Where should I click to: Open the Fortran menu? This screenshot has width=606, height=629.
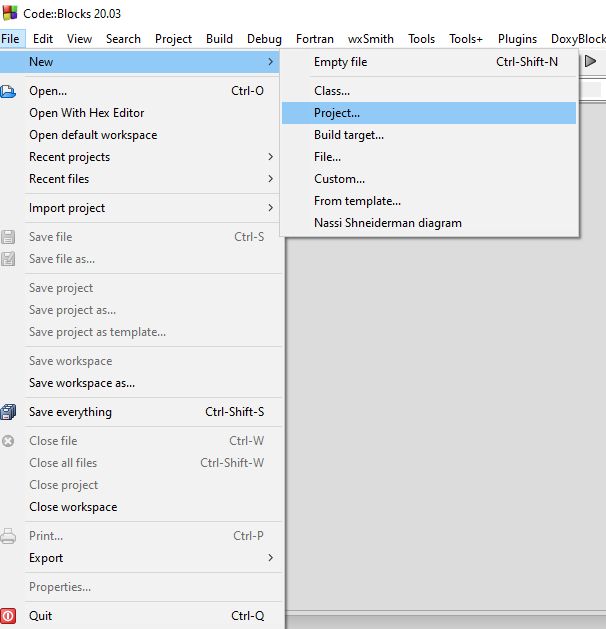pos(315,39)
